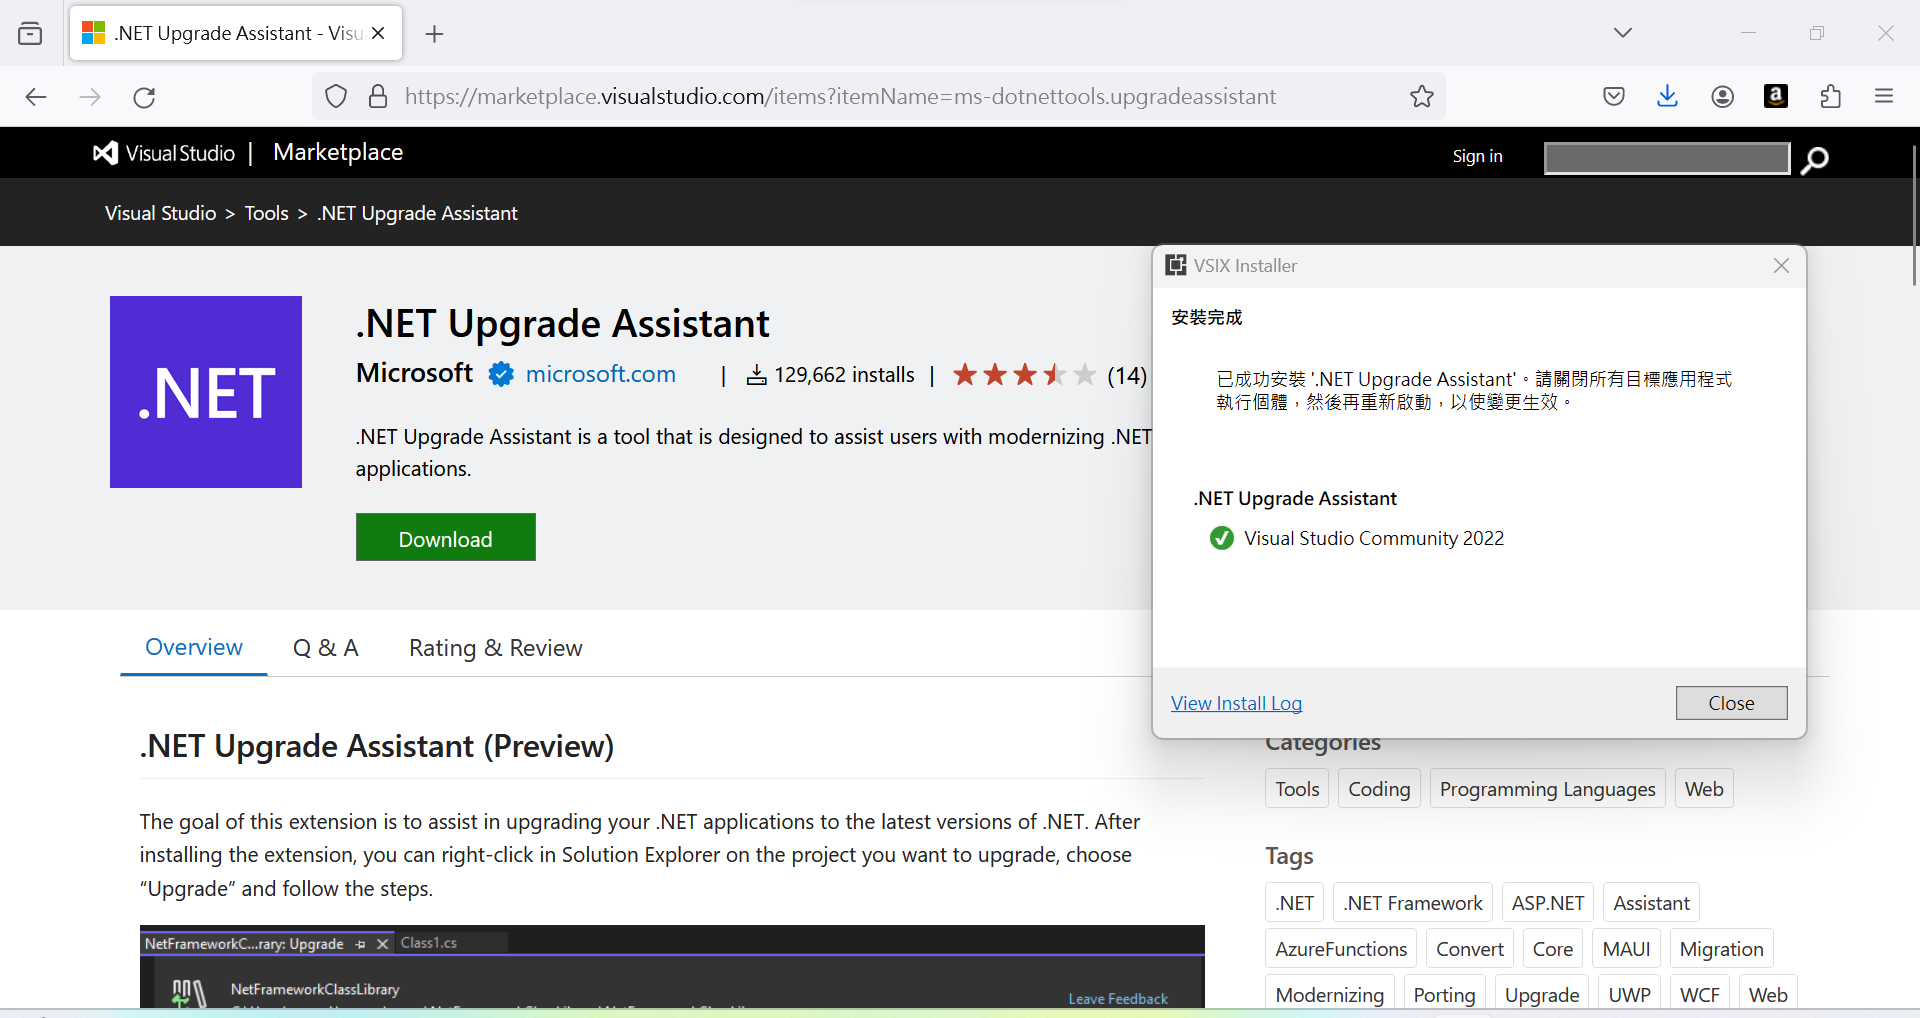Open the Firefox hamburger menu

pos(1884,96)
